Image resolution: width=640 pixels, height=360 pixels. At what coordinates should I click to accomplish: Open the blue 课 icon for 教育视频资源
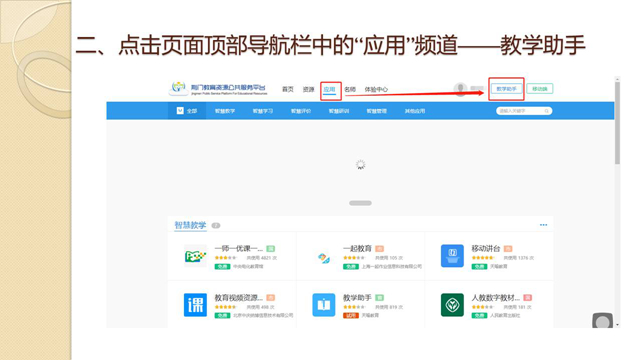195,305
